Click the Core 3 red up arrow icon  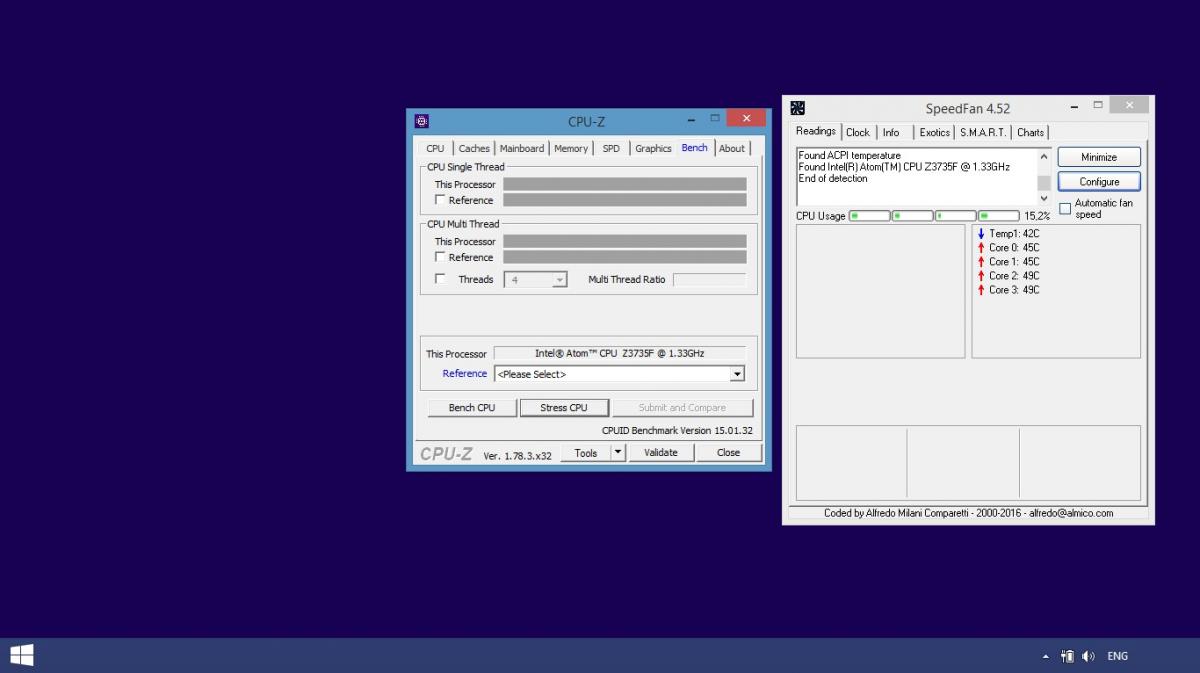[981, 290]
